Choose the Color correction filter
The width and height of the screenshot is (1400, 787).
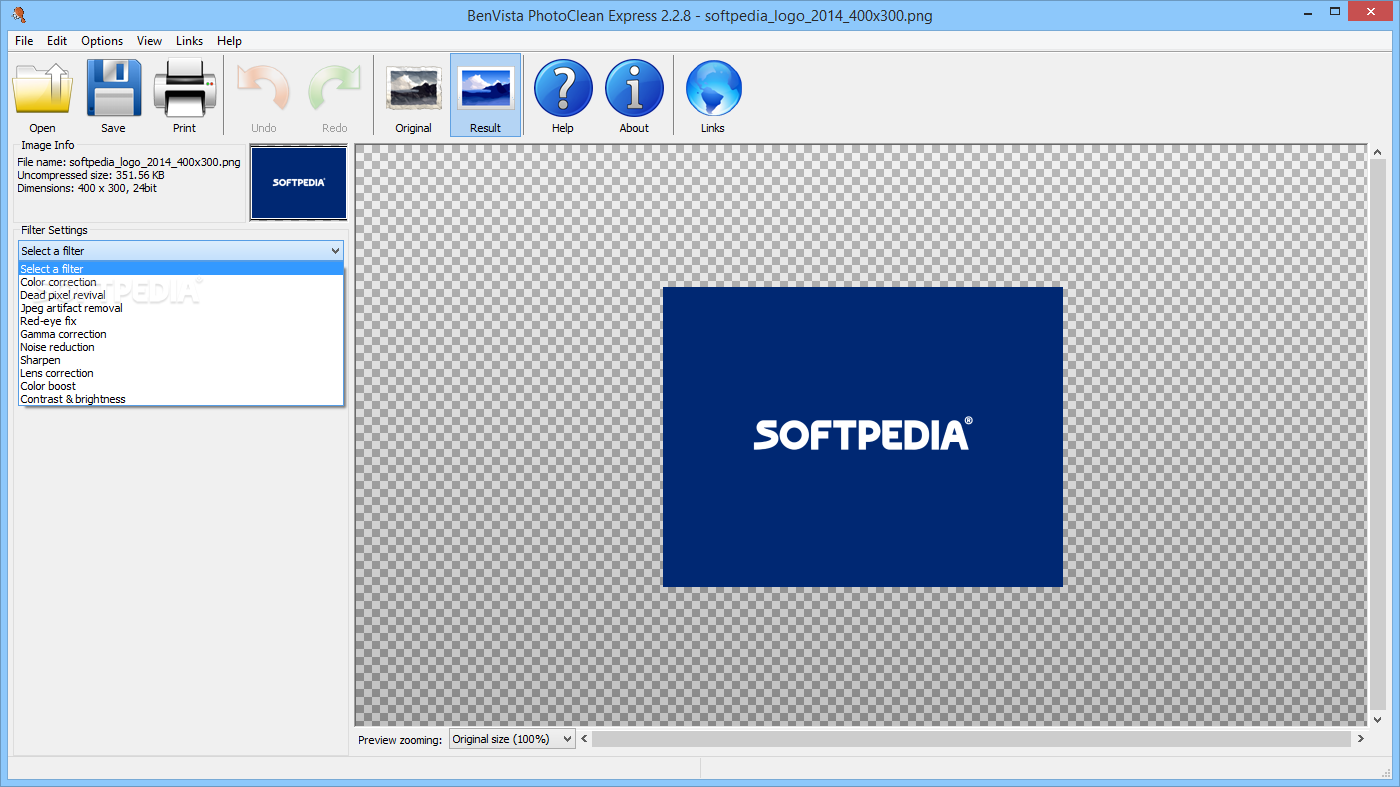pyautogui.click(x=181, y=282)
